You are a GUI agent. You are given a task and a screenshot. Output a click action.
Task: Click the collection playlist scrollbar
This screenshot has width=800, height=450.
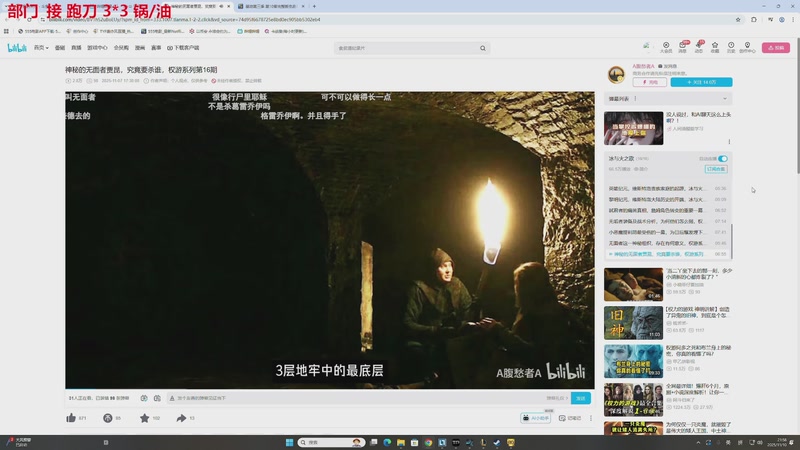(x=731, y=241)
